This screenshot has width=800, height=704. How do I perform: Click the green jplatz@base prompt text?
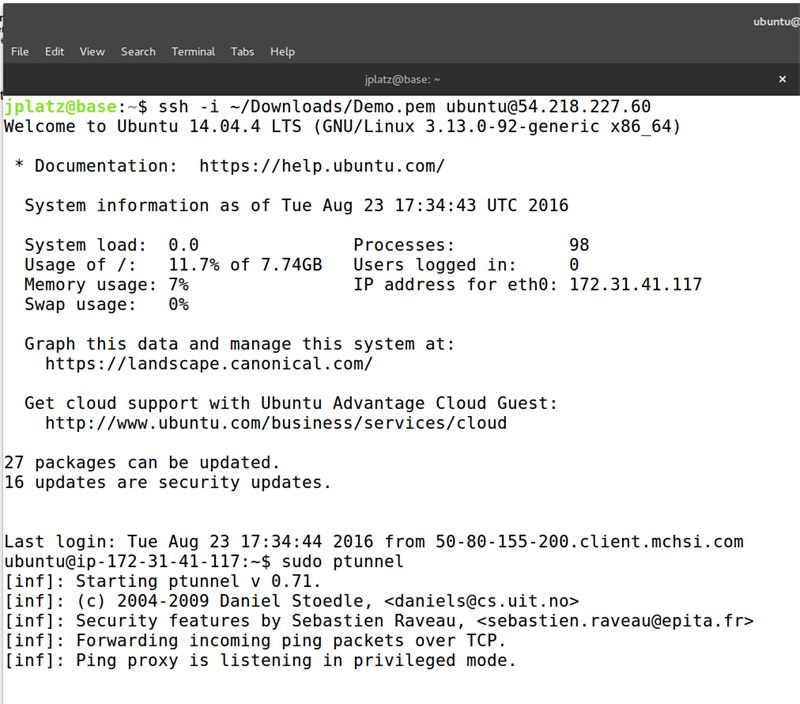click(60, 107)
